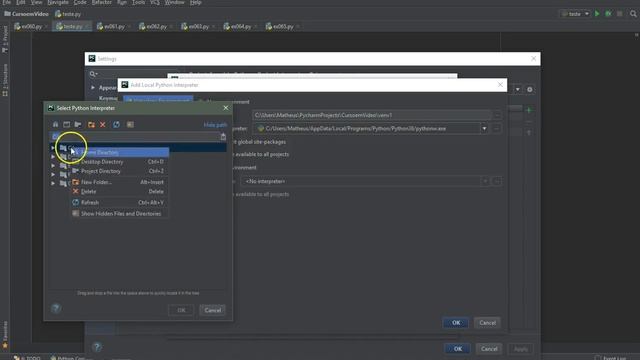The image size is (640, 360).
Task: Open Python Console in bottom bar
Action: point(68,358)
